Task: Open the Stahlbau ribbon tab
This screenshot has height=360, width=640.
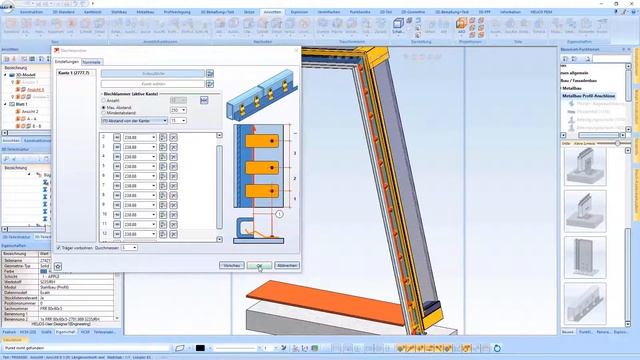Action: point(119,12)
